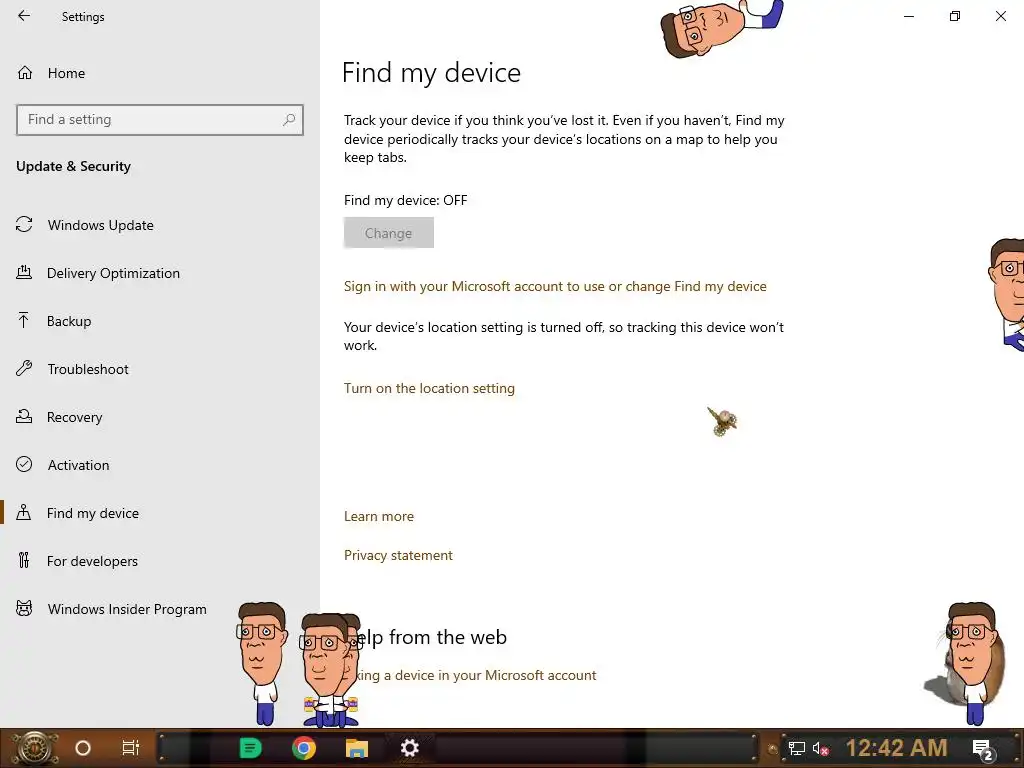This screenshot has width=1024, height=768.
Task: Click the Settings gear on taskbar
Action: [x=409, y=748]
